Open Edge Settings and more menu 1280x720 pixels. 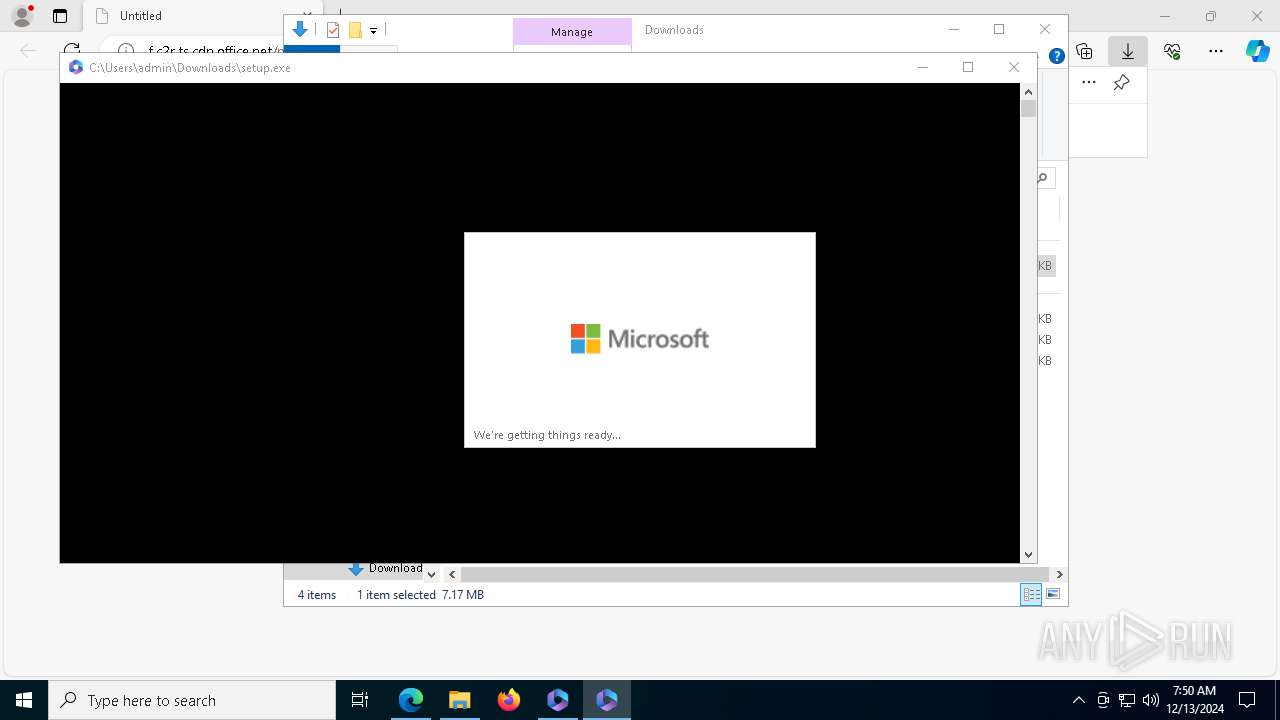click(1216, 51)
